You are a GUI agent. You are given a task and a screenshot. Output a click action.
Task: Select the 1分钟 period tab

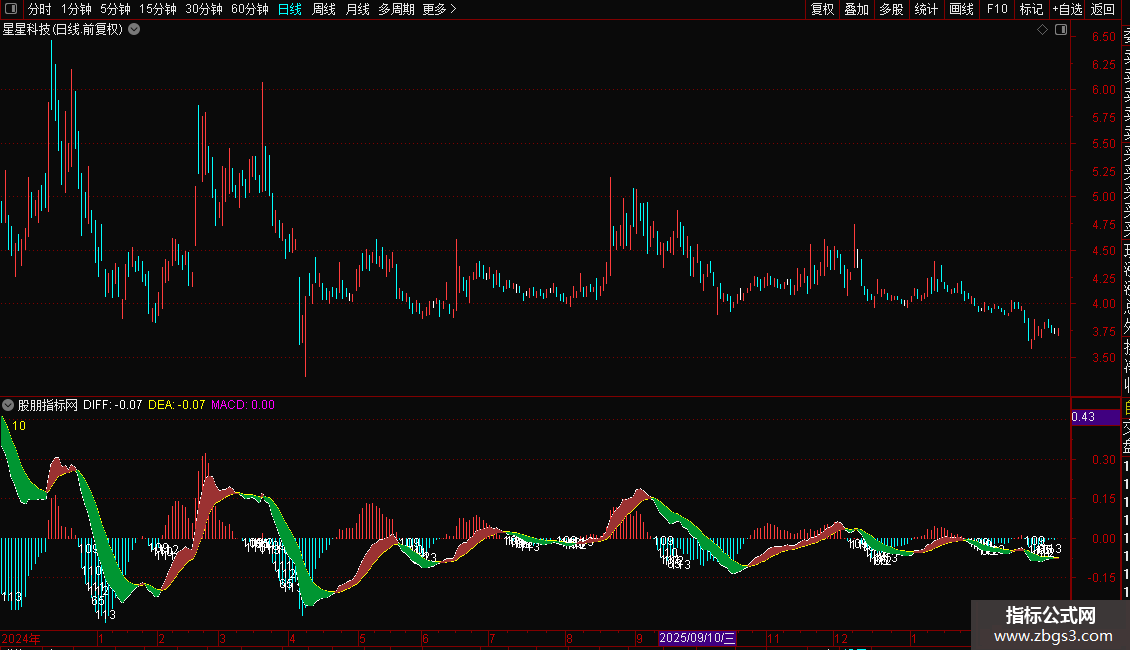(x=76, y=9)
